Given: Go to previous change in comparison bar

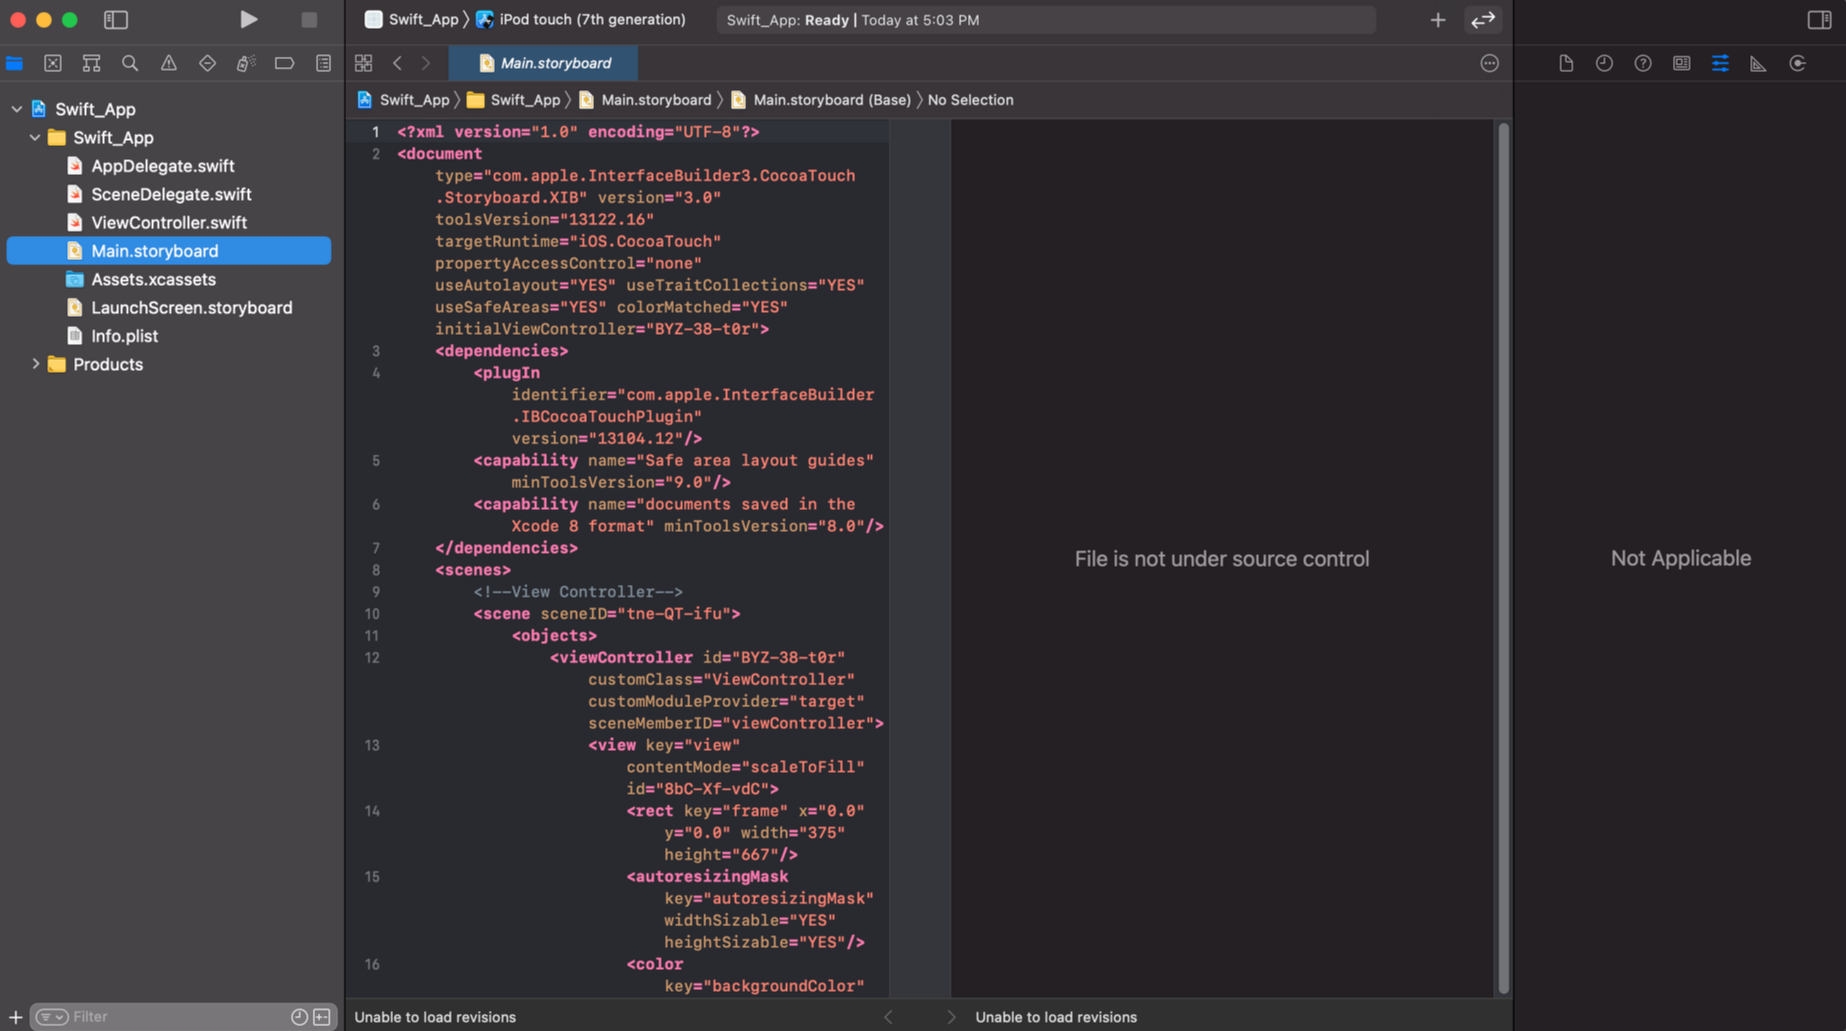Looking at the screenshot, I should (888, 1016).
